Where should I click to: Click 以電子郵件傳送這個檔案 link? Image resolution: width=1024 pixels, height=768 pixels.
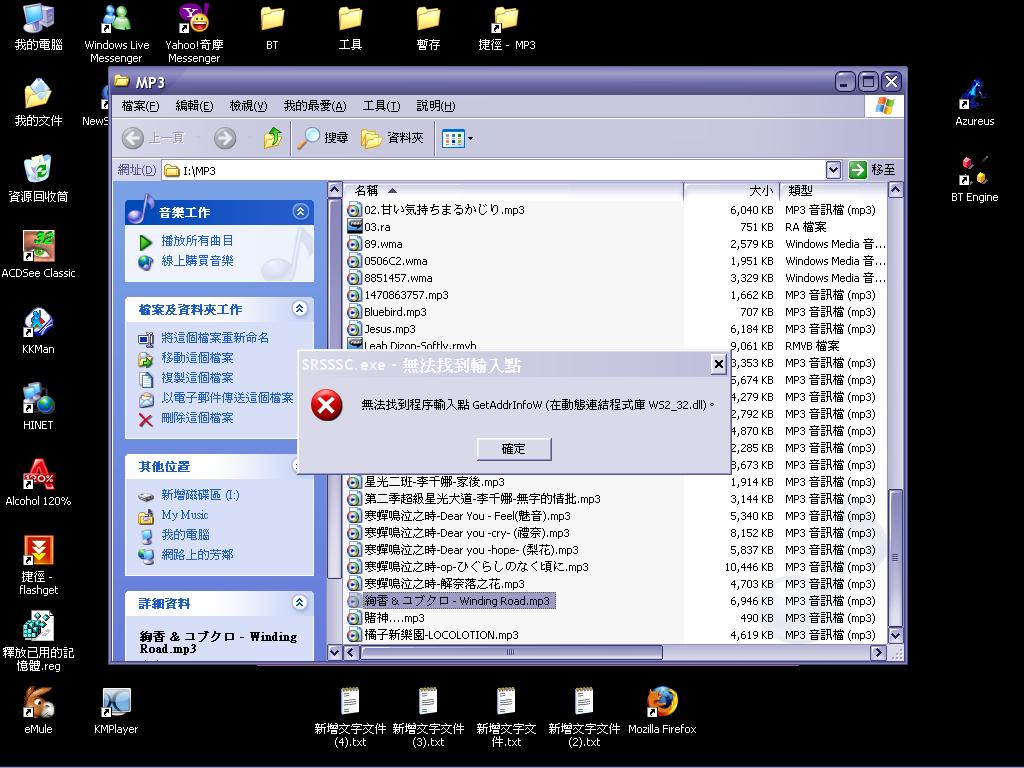[227, 398]
